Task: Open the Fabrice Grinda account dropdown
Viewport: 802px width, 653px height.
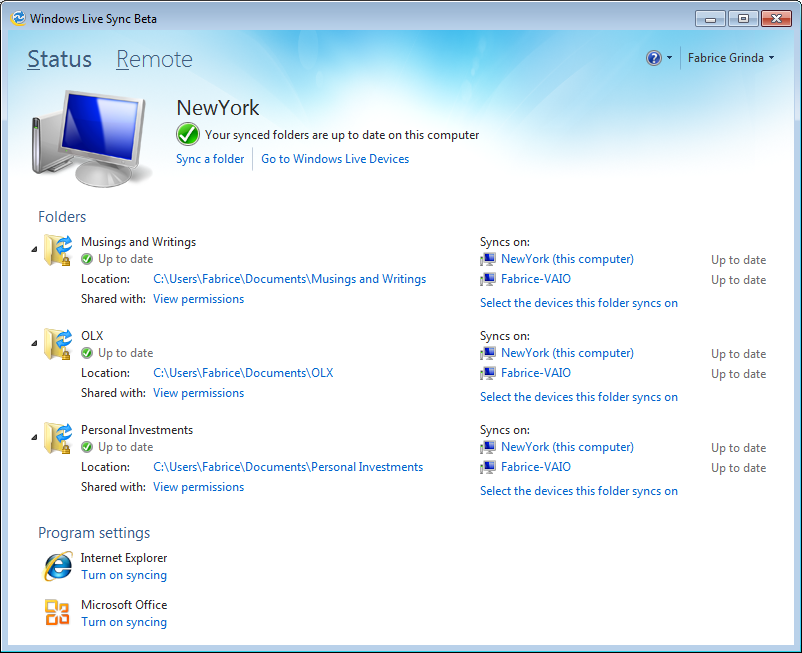Action: tap(731, 58)
